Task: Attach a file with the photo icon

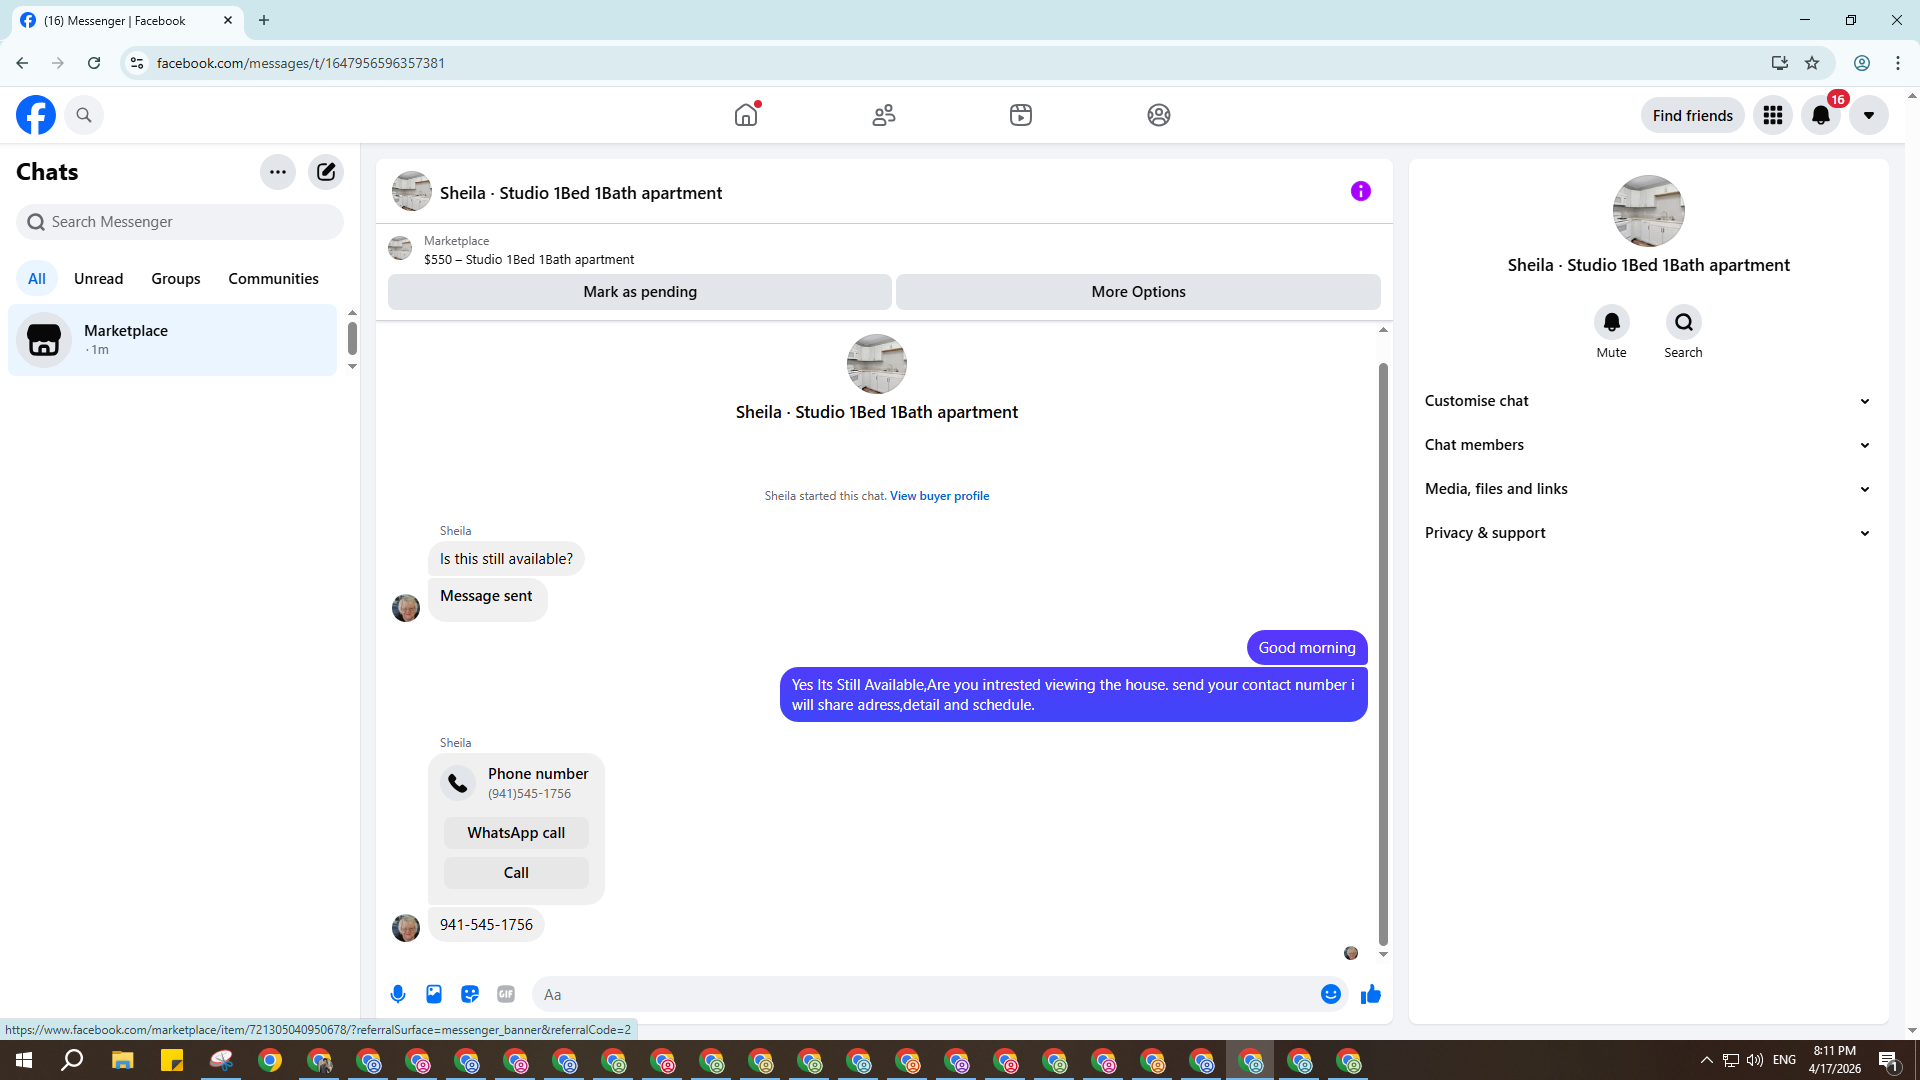Action: coord(434,994)
